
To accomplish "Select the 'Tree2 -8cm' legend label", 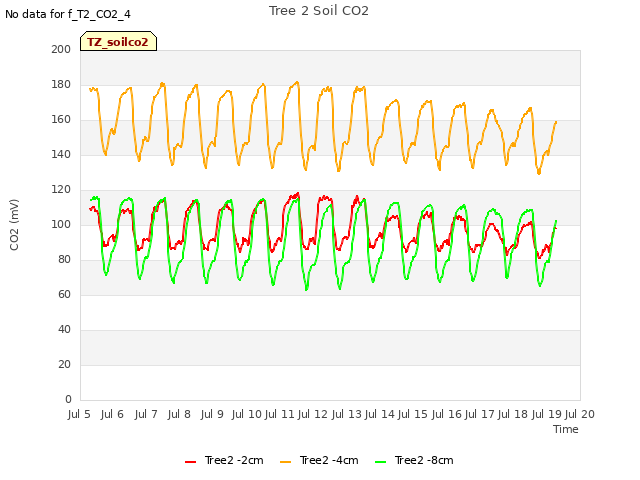I will click(424, 460).
